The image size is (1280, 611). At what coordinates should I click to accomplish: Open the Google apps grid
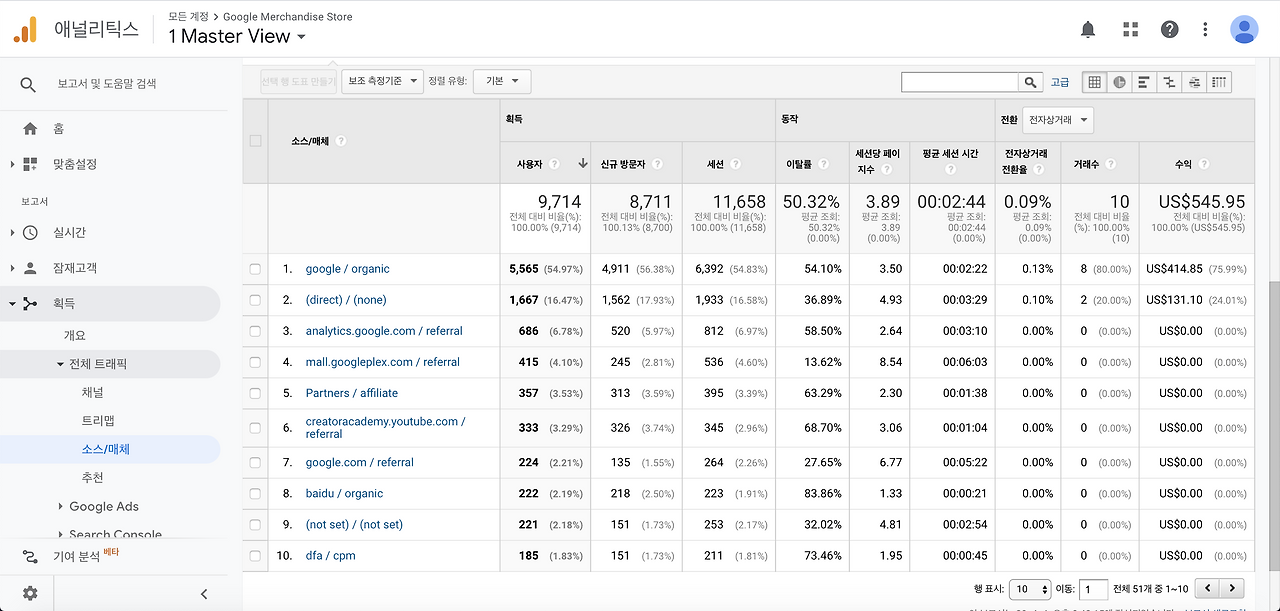coord(1130,30)
